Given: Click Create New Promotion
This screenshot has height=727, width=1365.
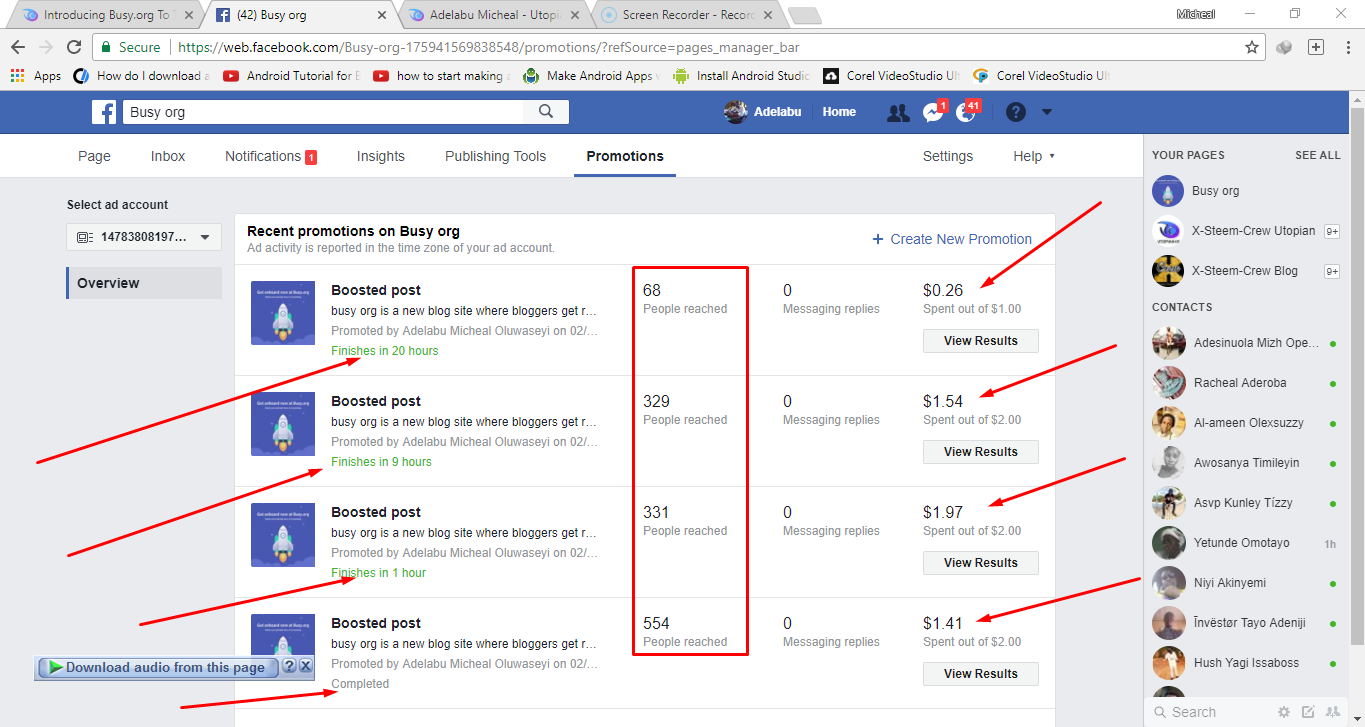Looking at the screenshot, I should [x=952, y=239].
